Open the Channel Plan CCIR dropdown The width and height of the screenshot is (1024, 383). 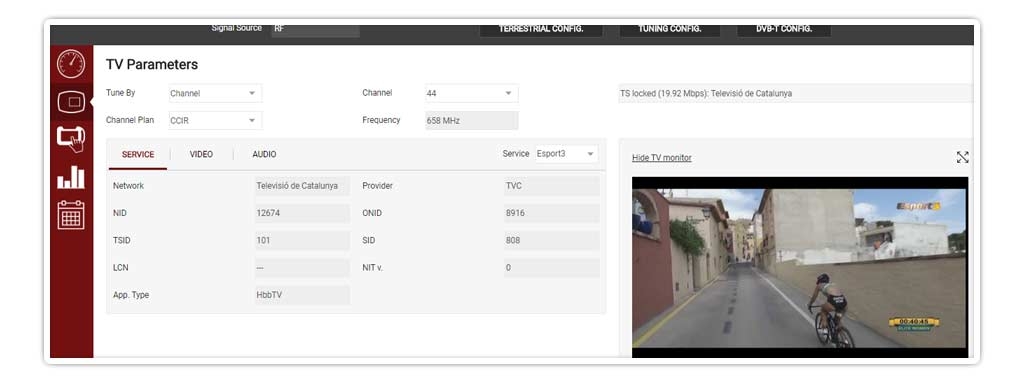click(x=215, y=121)
